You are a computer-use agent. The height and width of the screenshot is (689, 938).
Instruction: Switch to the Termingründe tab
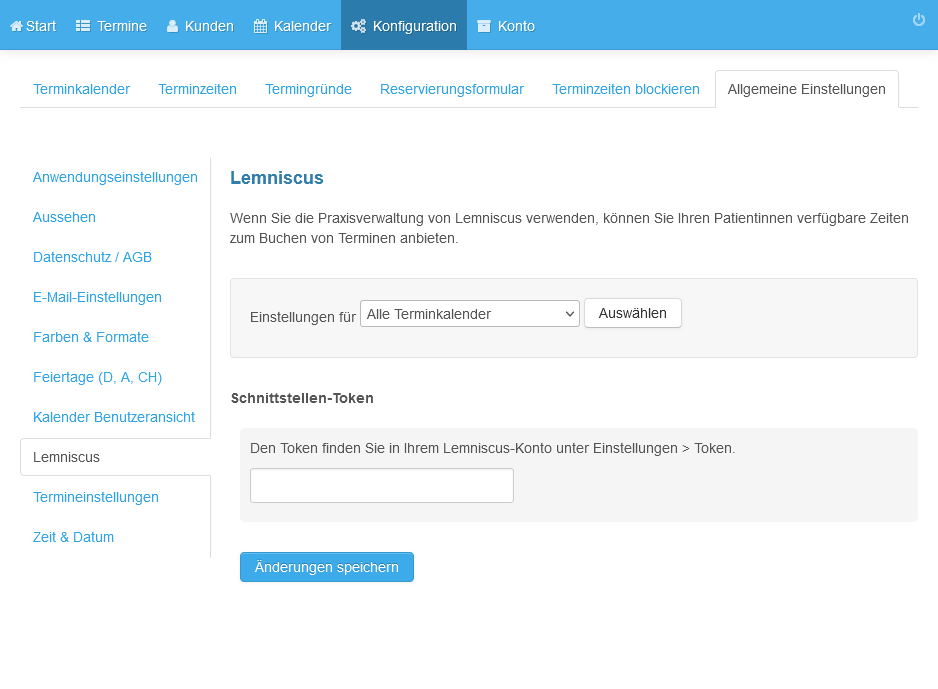click(308, 89)
